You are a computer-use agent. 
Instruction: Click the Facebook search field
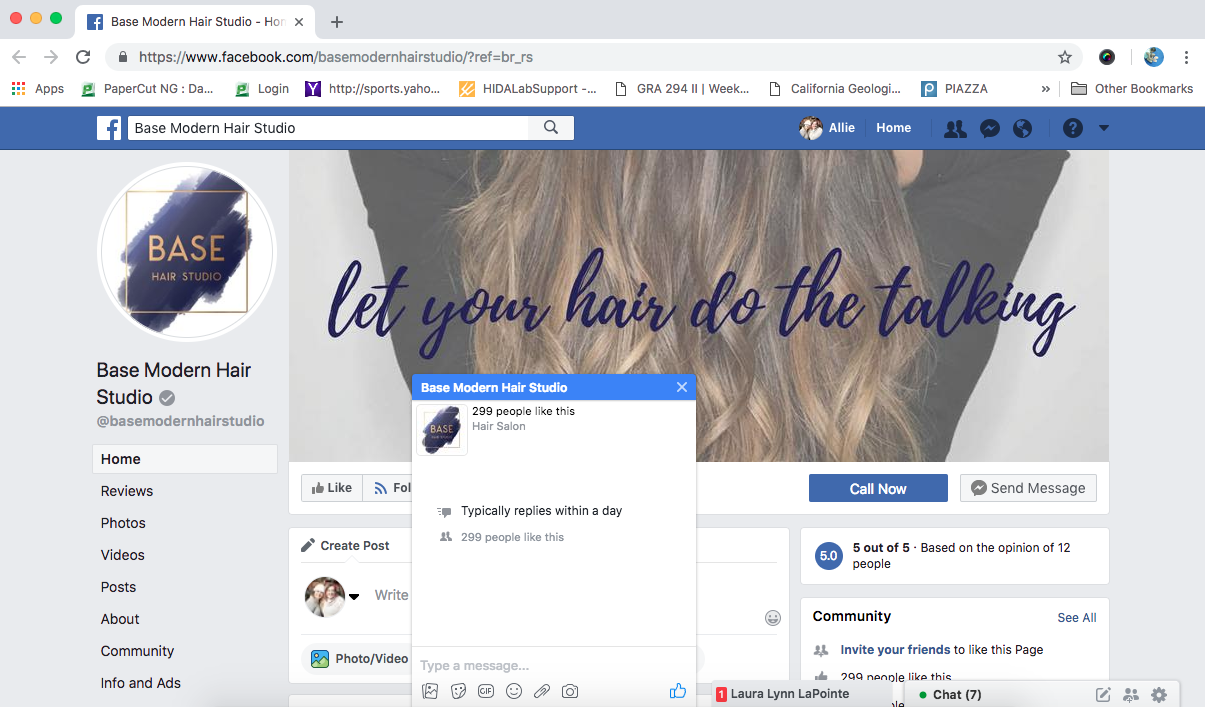point(328,128)
